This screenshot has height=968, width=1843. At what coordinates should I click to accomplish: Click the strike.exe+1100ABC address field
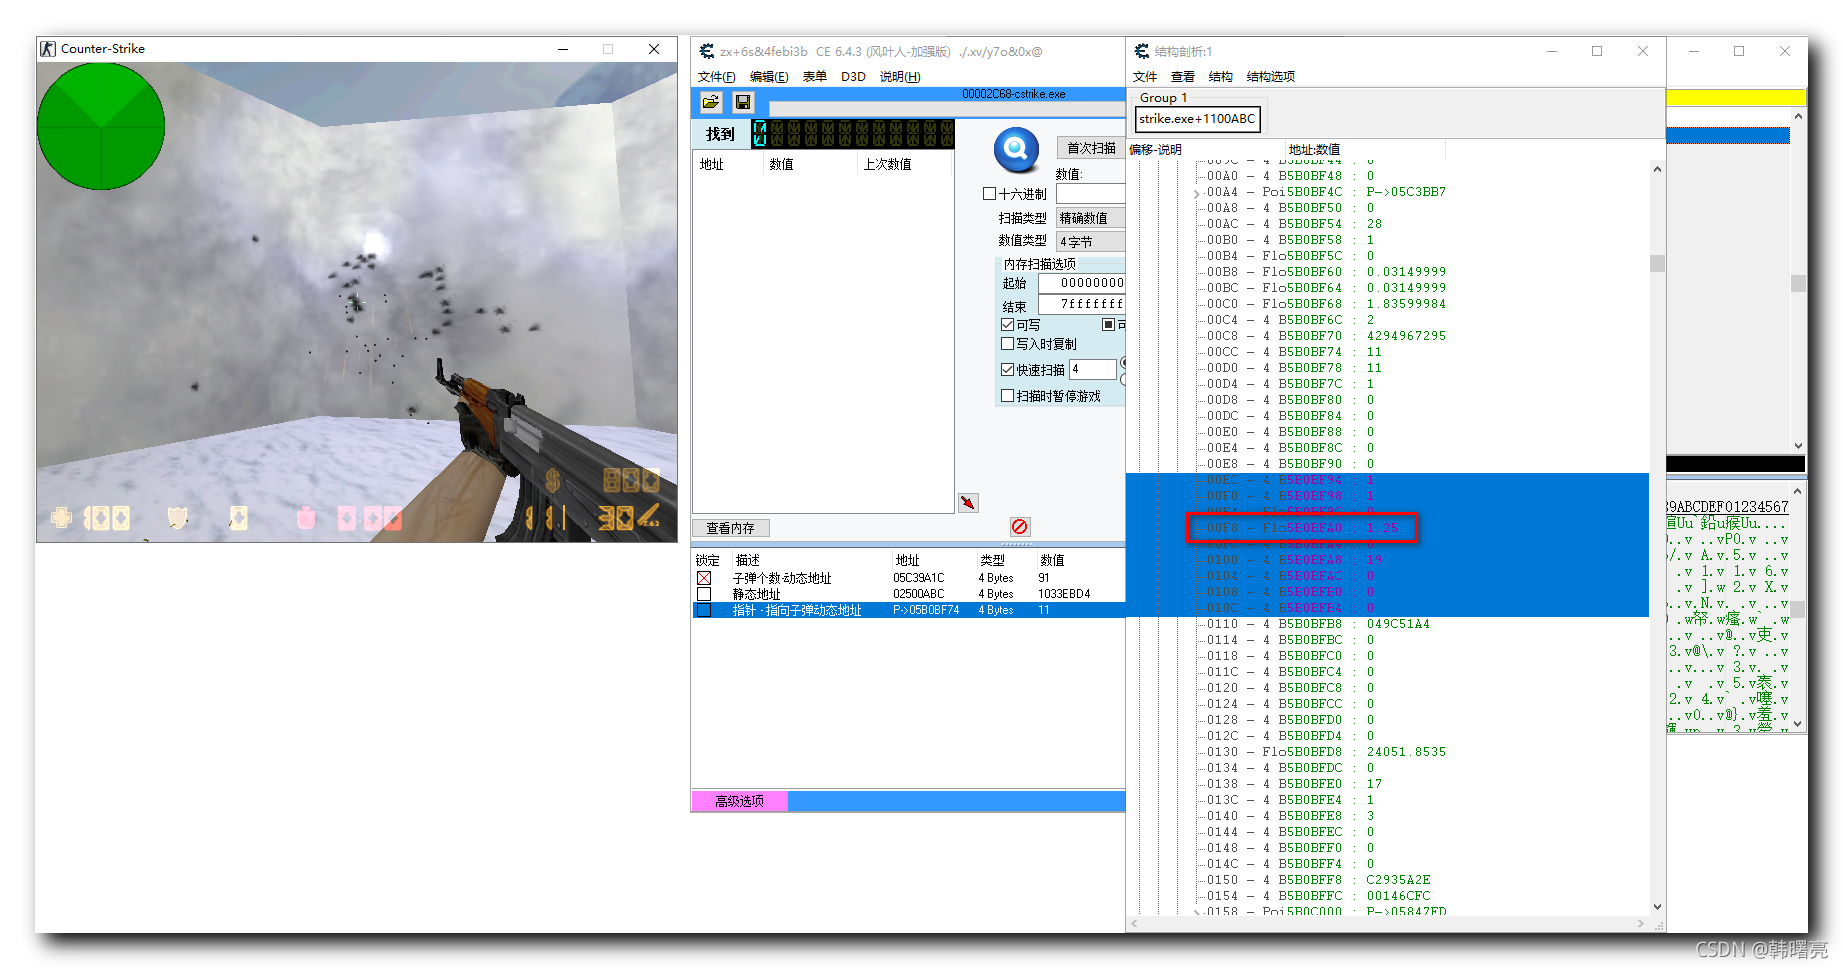tap(1198, 119)
